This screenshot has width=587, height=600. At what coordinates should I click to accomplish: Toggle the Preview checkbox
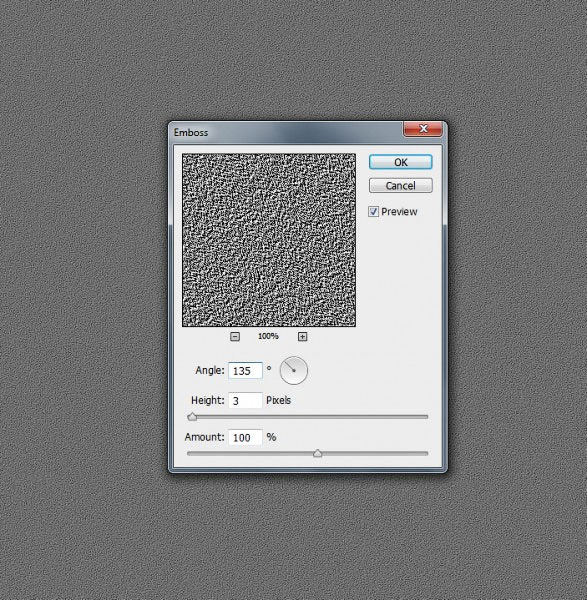coord(373,212)
